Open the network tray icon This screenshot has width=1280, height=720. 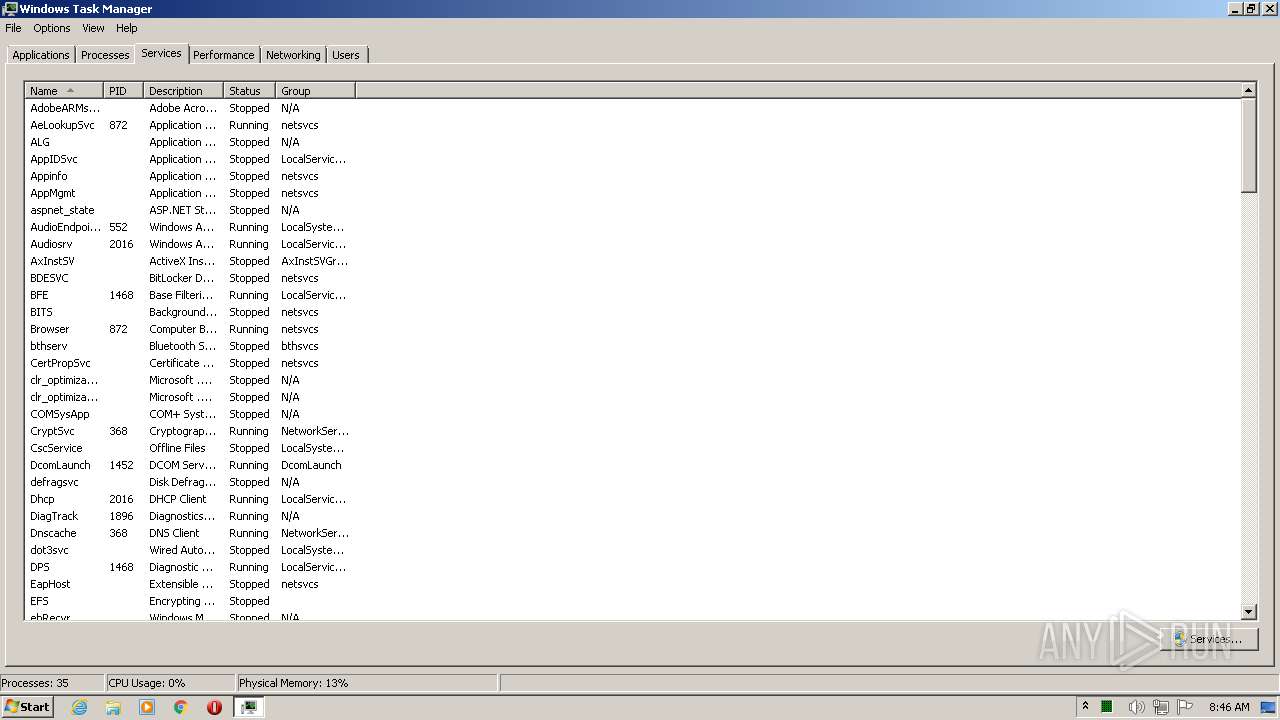[x=1161, y=707]
